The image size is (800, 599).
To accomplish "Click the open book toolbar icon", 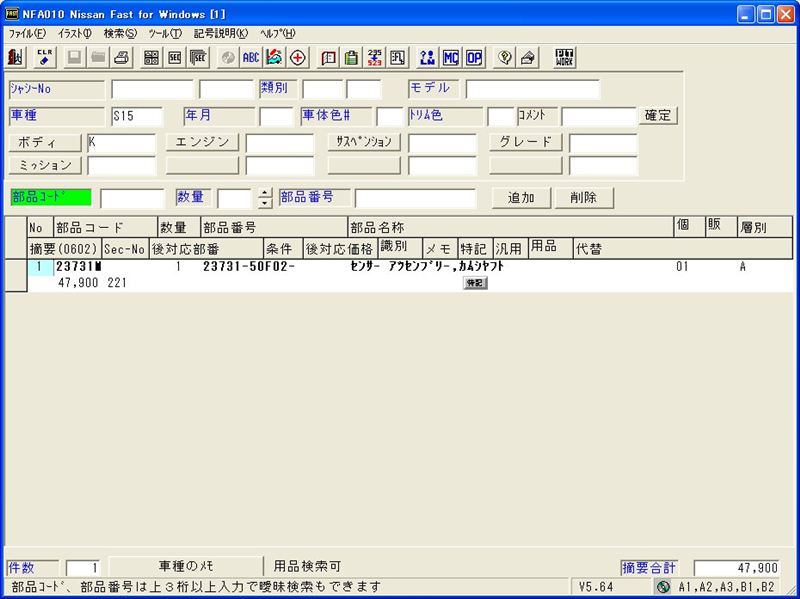I will pos(328,58).
